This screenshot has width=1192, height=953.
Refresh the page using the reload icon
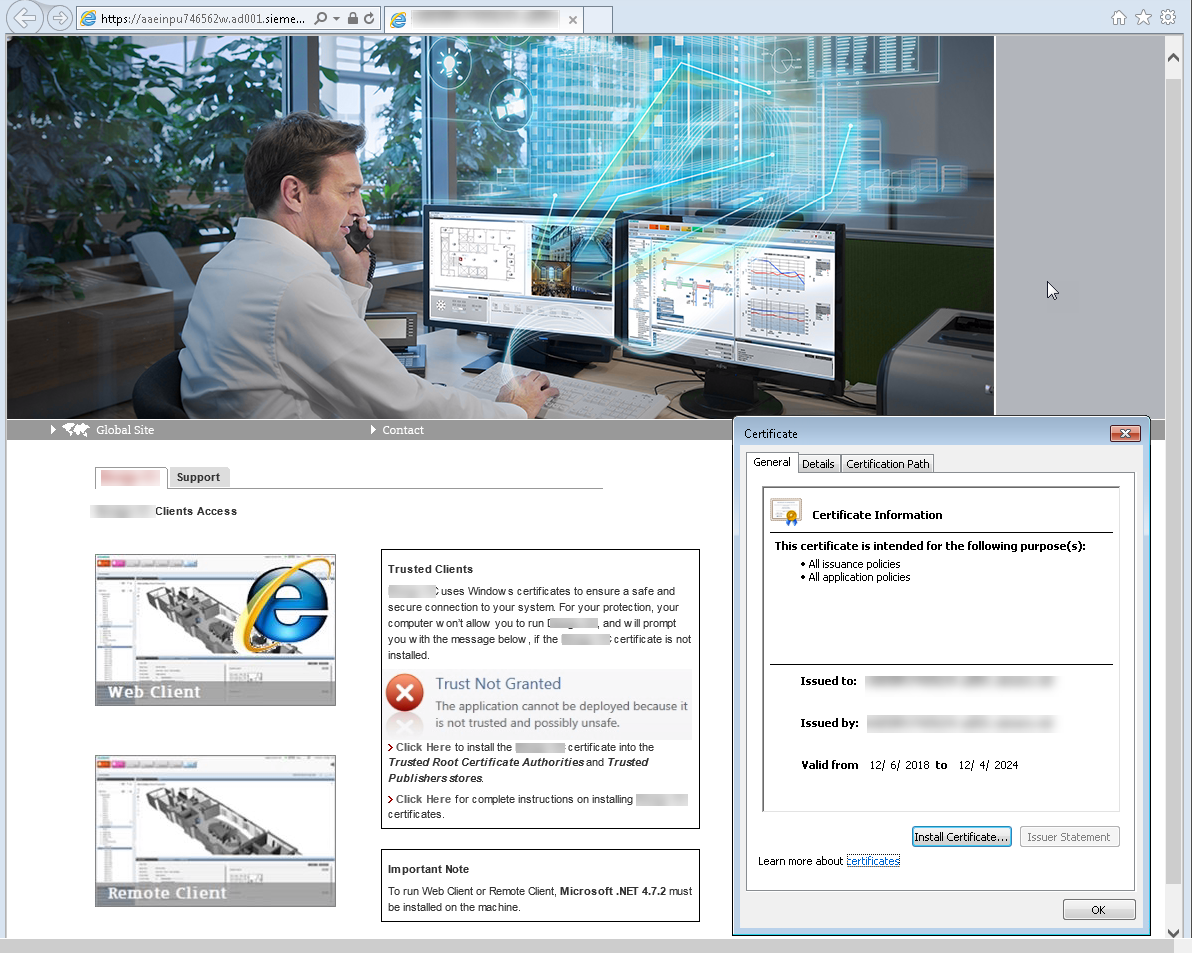click(x=370, y=19)
